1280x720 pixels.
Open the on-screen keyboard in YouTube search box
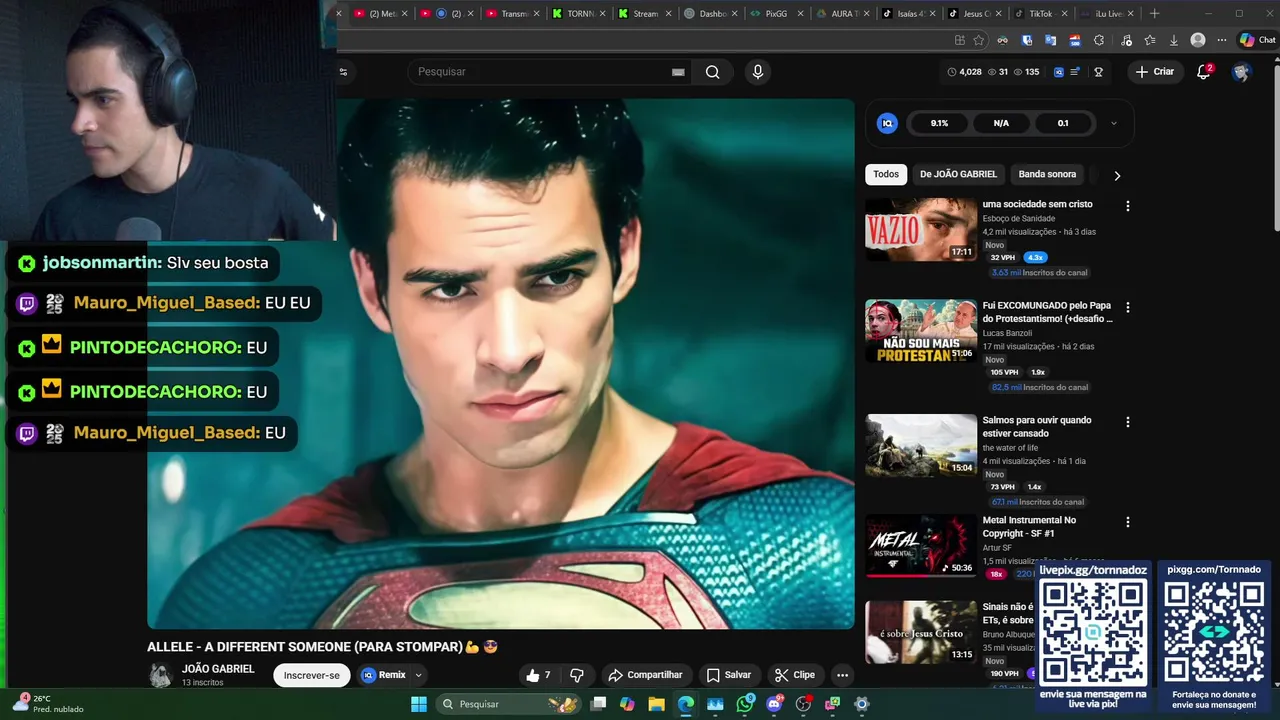[x=678, y=72]
